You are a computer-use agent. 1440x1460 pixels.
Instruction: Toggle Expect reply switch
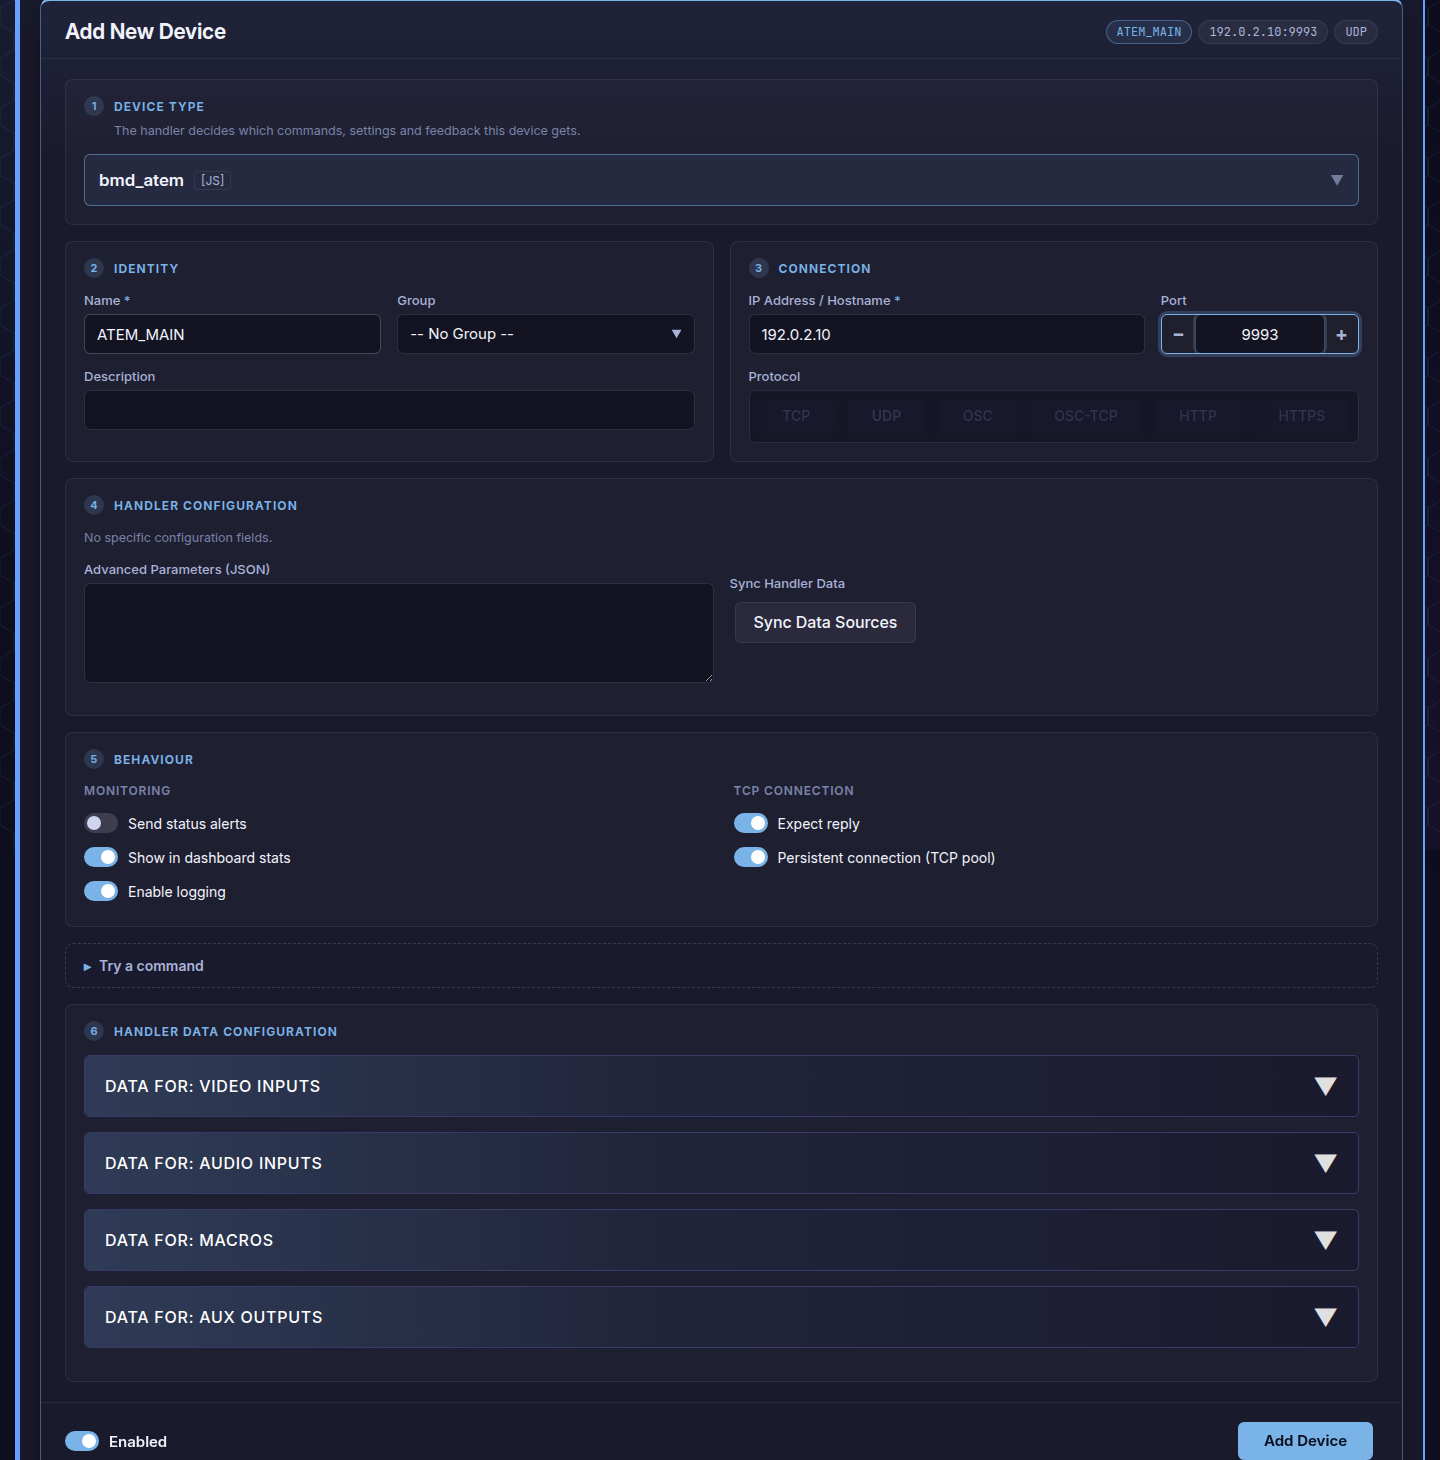(751, 823)
